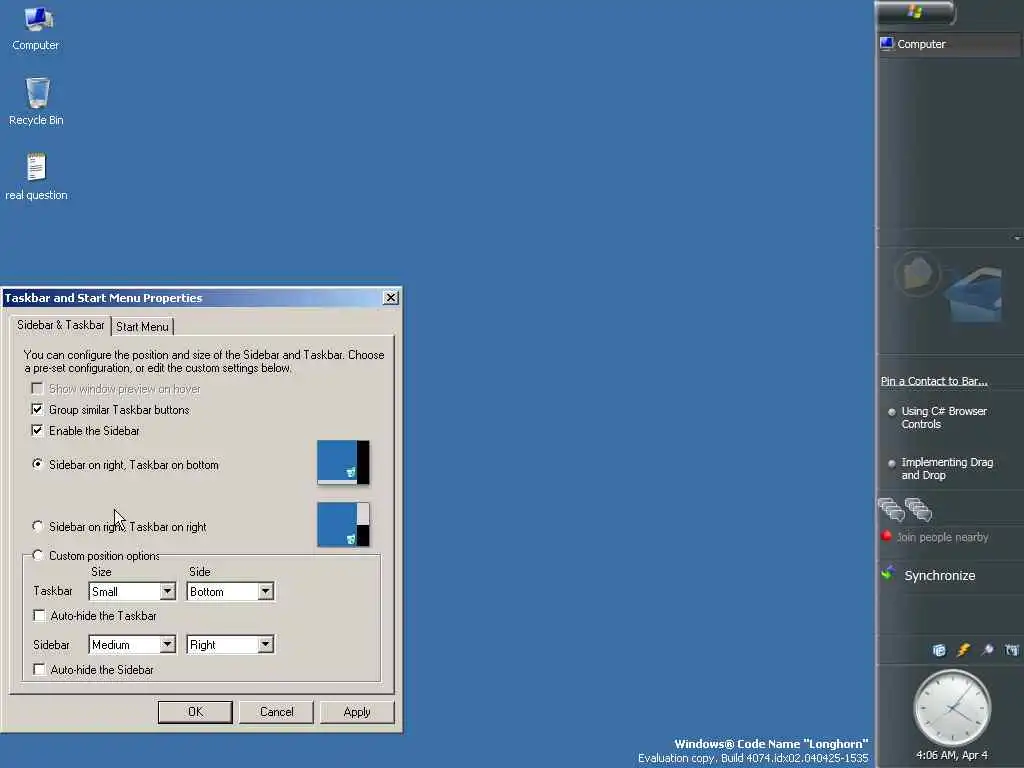
Task: Open the Start button atop the sidebar
Action: pos(915,12)
